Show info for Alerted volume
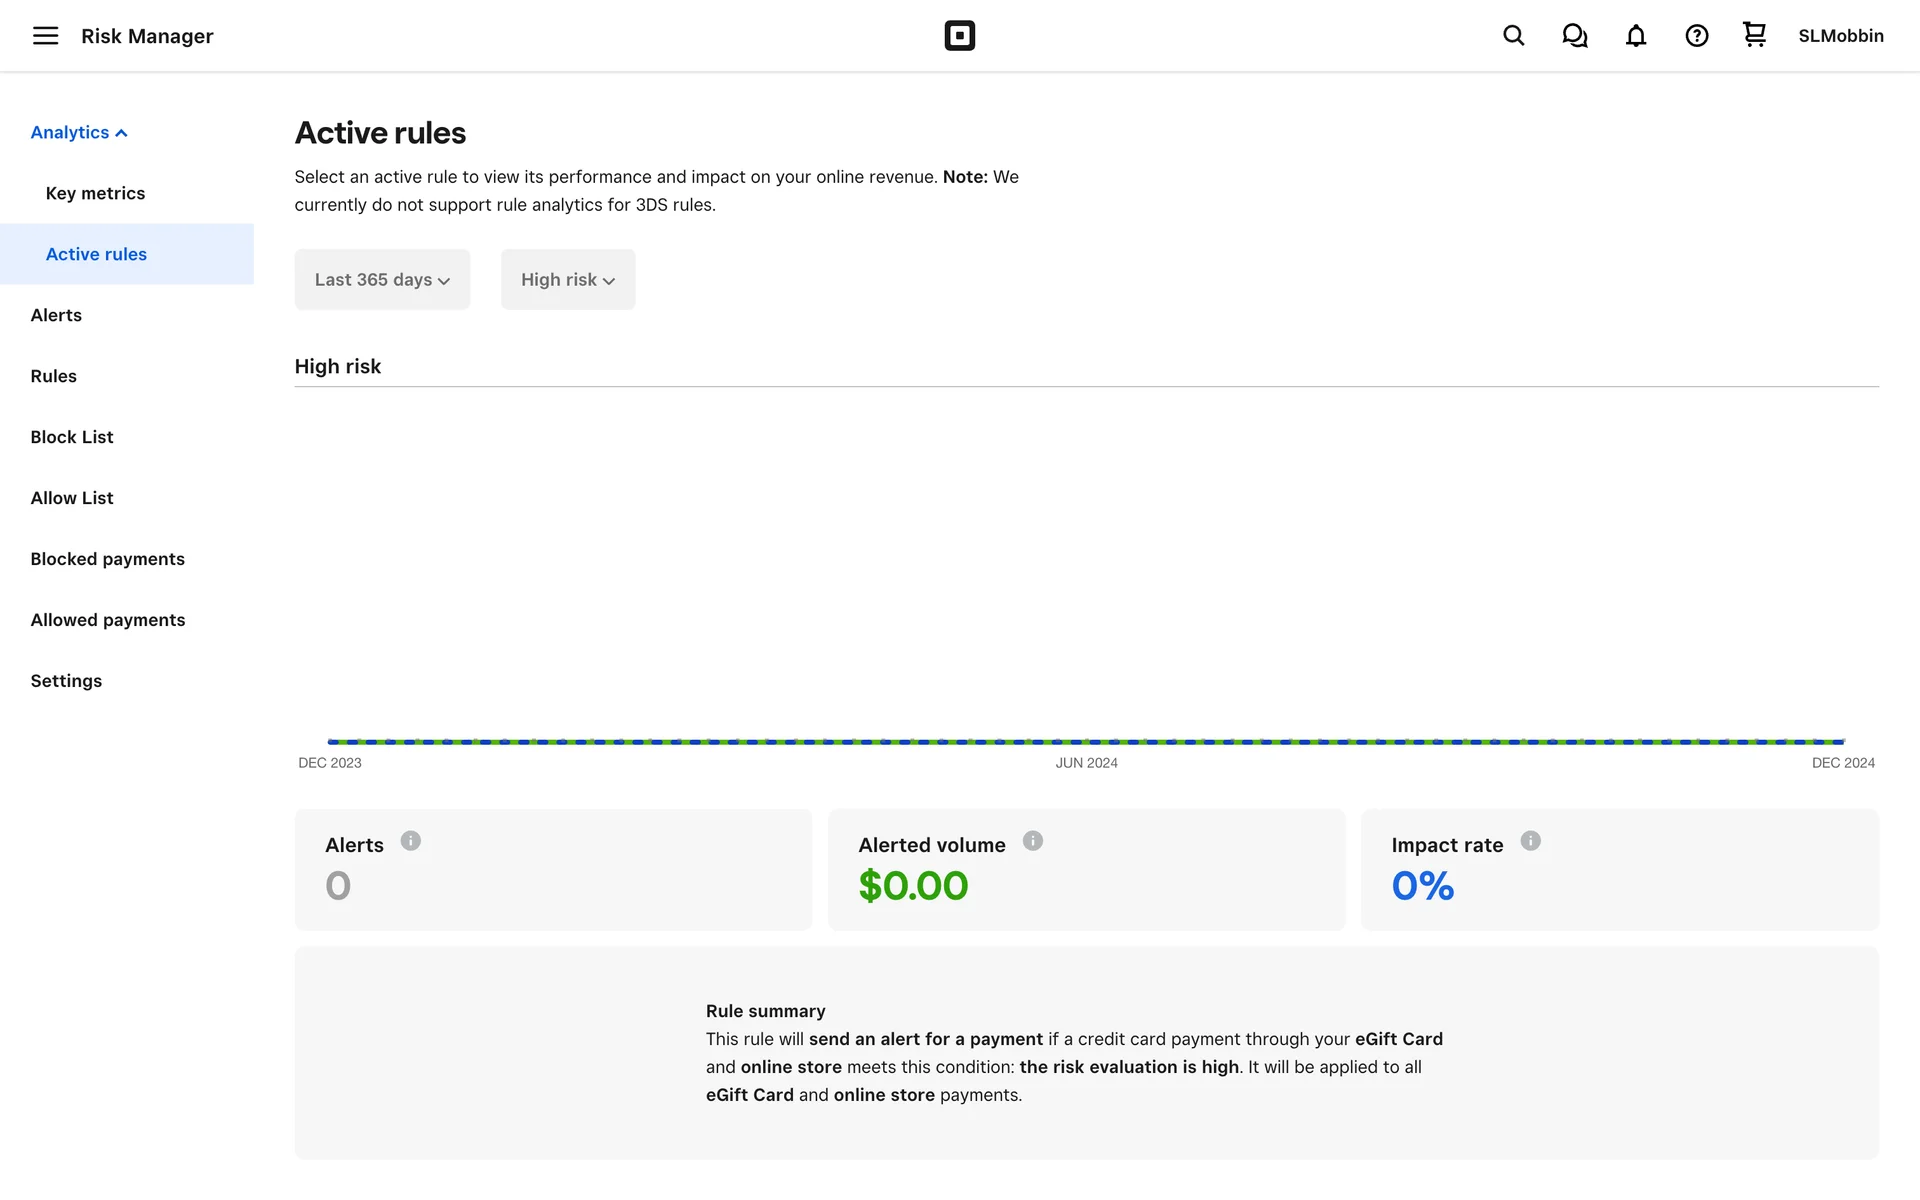Screen dimensions: 1920x1200 [1033, 841]
